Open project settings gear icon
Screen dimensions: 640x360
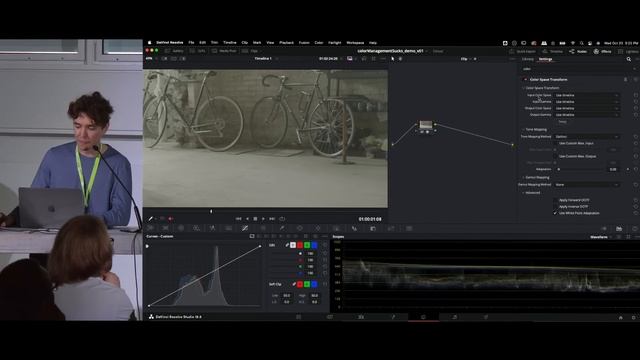[633, 317]
